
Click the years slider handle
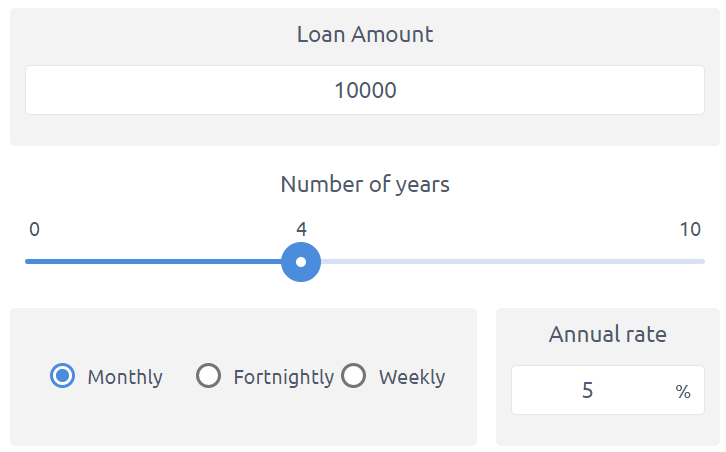point(301,262)
